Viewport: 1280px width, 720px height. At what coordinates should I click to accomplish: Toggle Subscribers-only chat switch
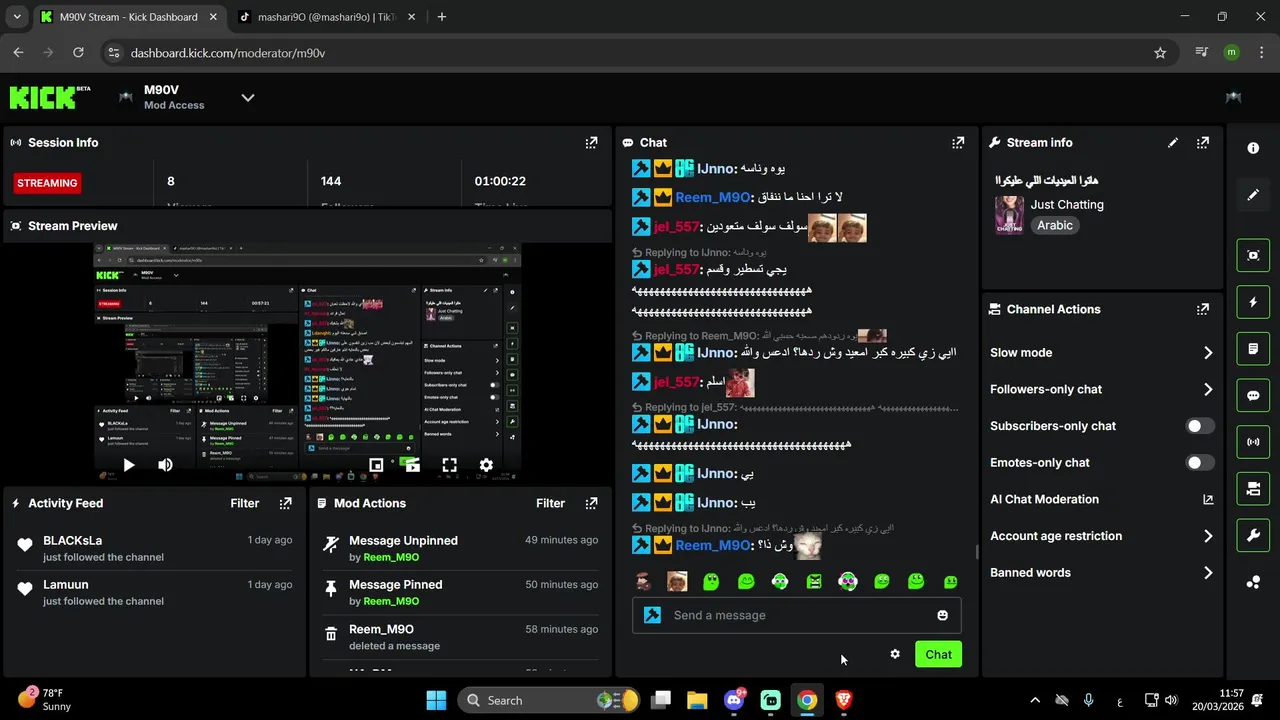tap(1200, 426)
